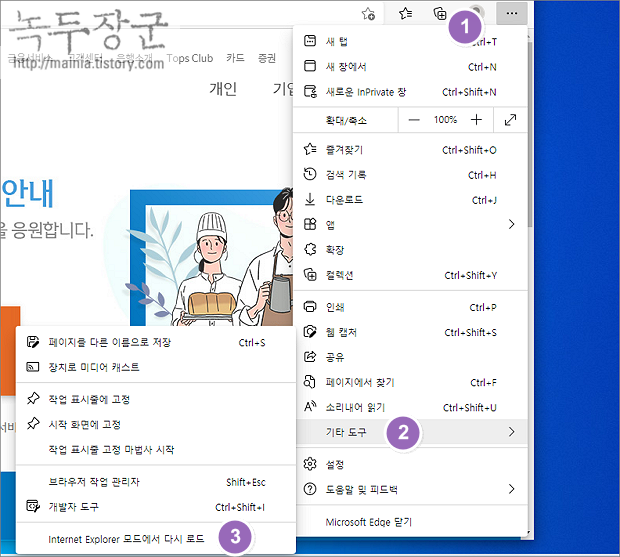The width and height of the screenshot is (620, 557).
Task: Open a new window menu entry
Action: click(410, 67)
